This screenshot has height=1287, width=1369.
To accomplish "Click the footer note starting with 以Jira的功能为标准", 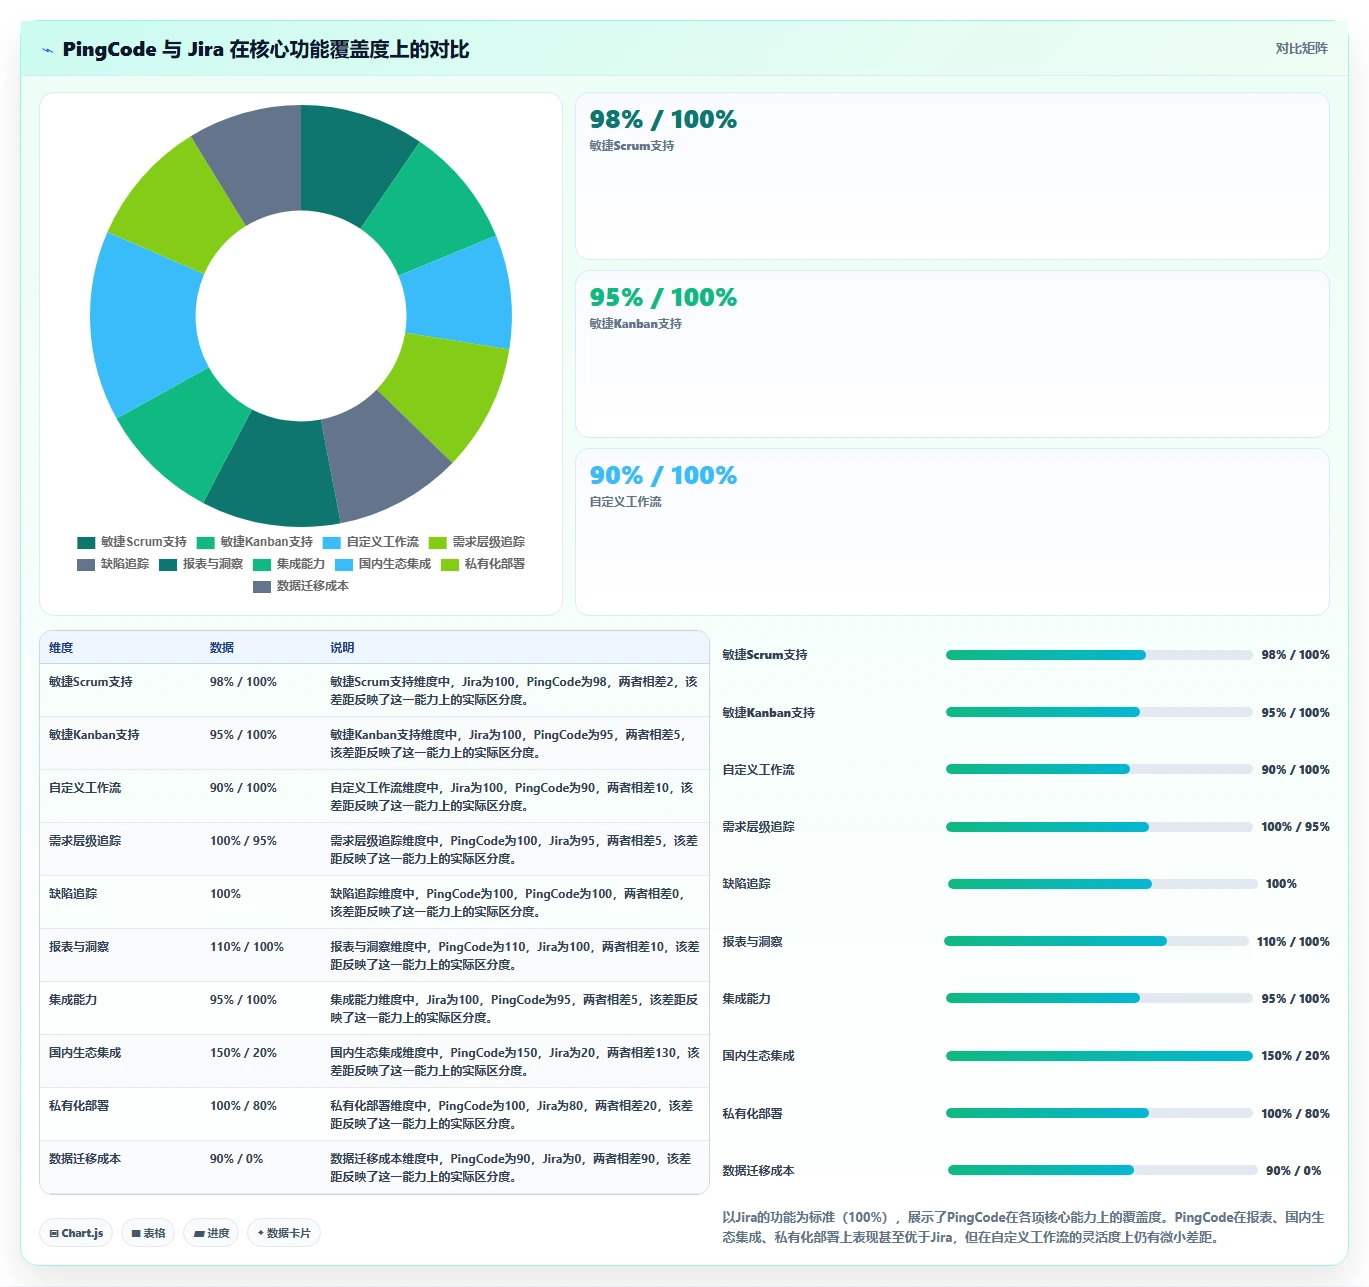I will (1024, 1227).
